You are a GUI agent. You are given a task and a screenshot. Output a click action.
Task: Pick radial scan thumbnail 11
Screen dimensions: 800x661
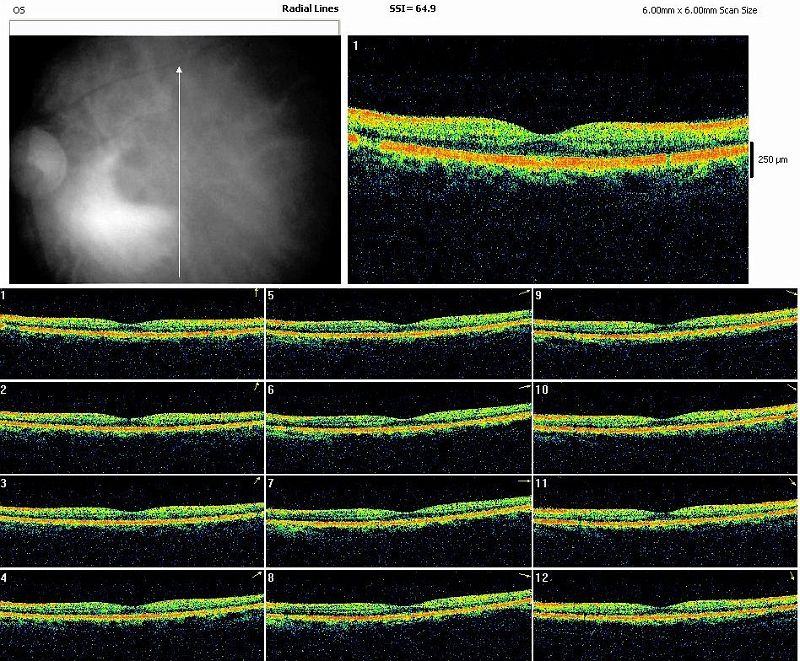pyautogui.click(x=666, y=520)
